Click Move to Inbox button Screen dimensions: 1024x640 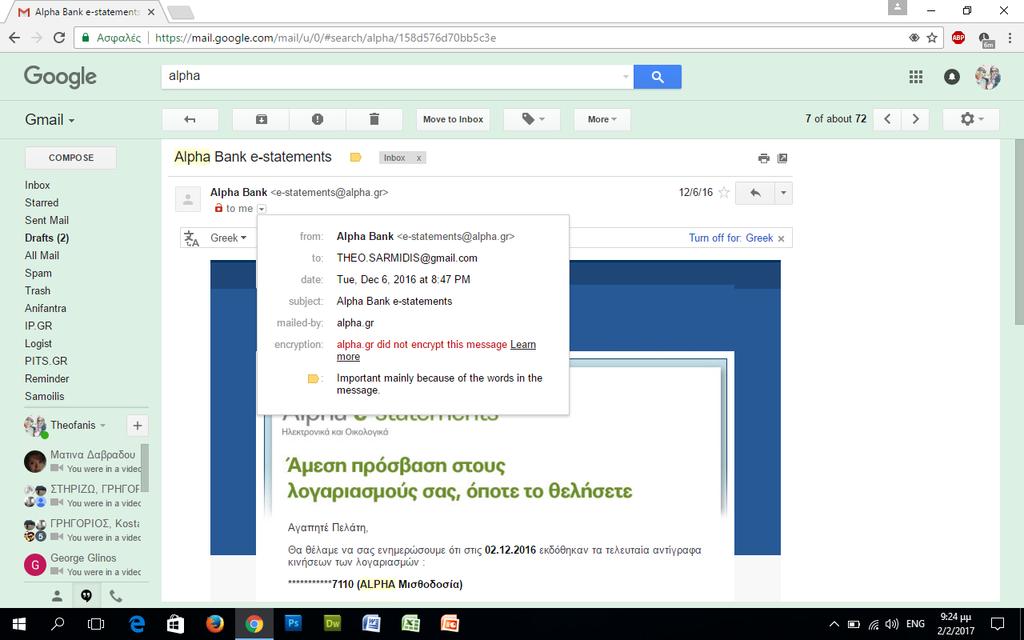tap(453, 120)
